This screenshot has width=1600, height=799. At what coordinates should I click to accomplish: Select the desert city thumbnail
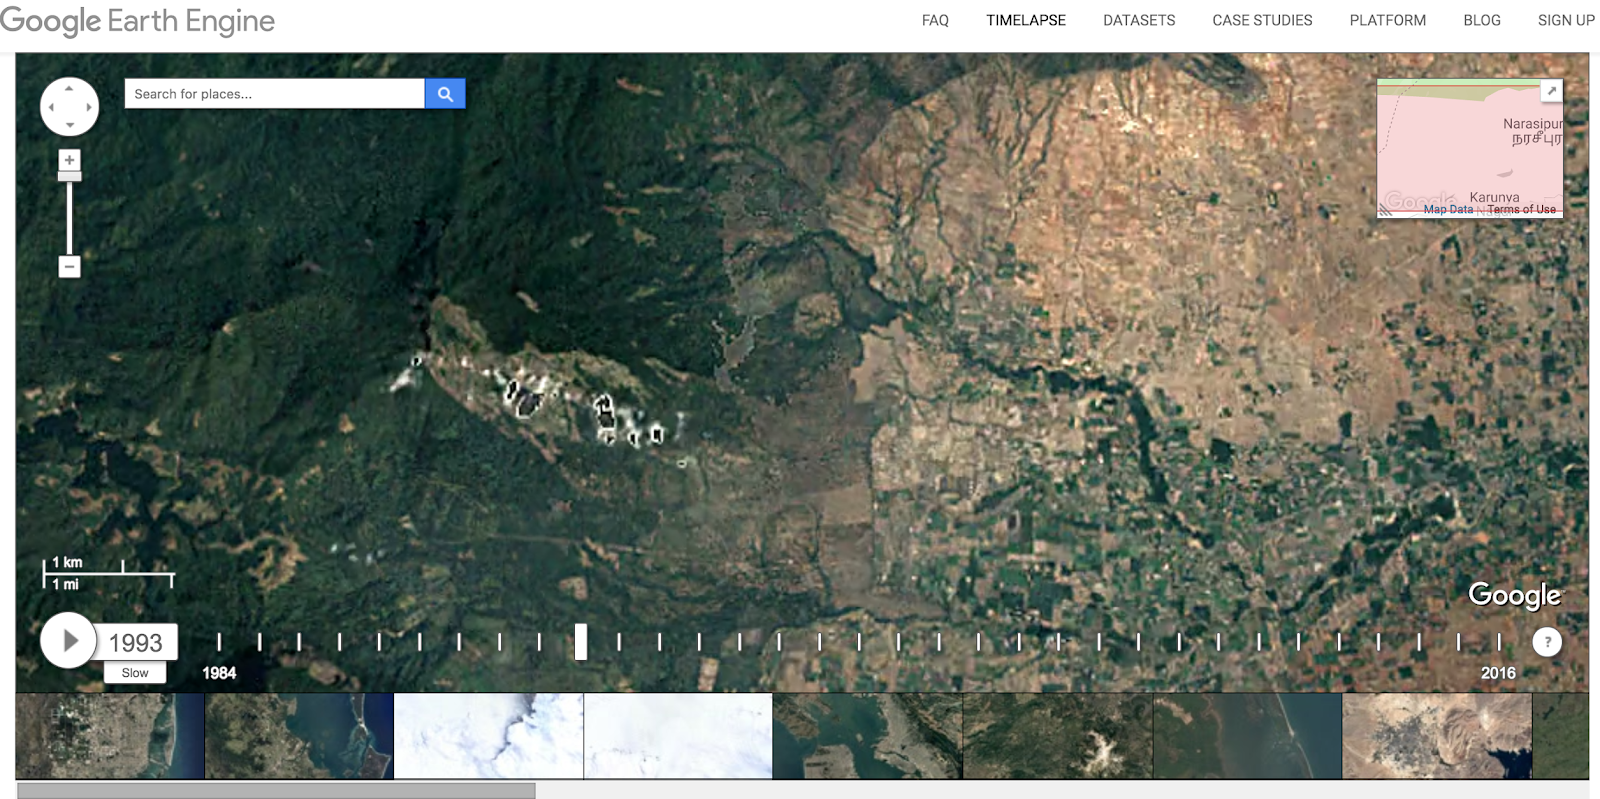click(x=1436, y=736)
